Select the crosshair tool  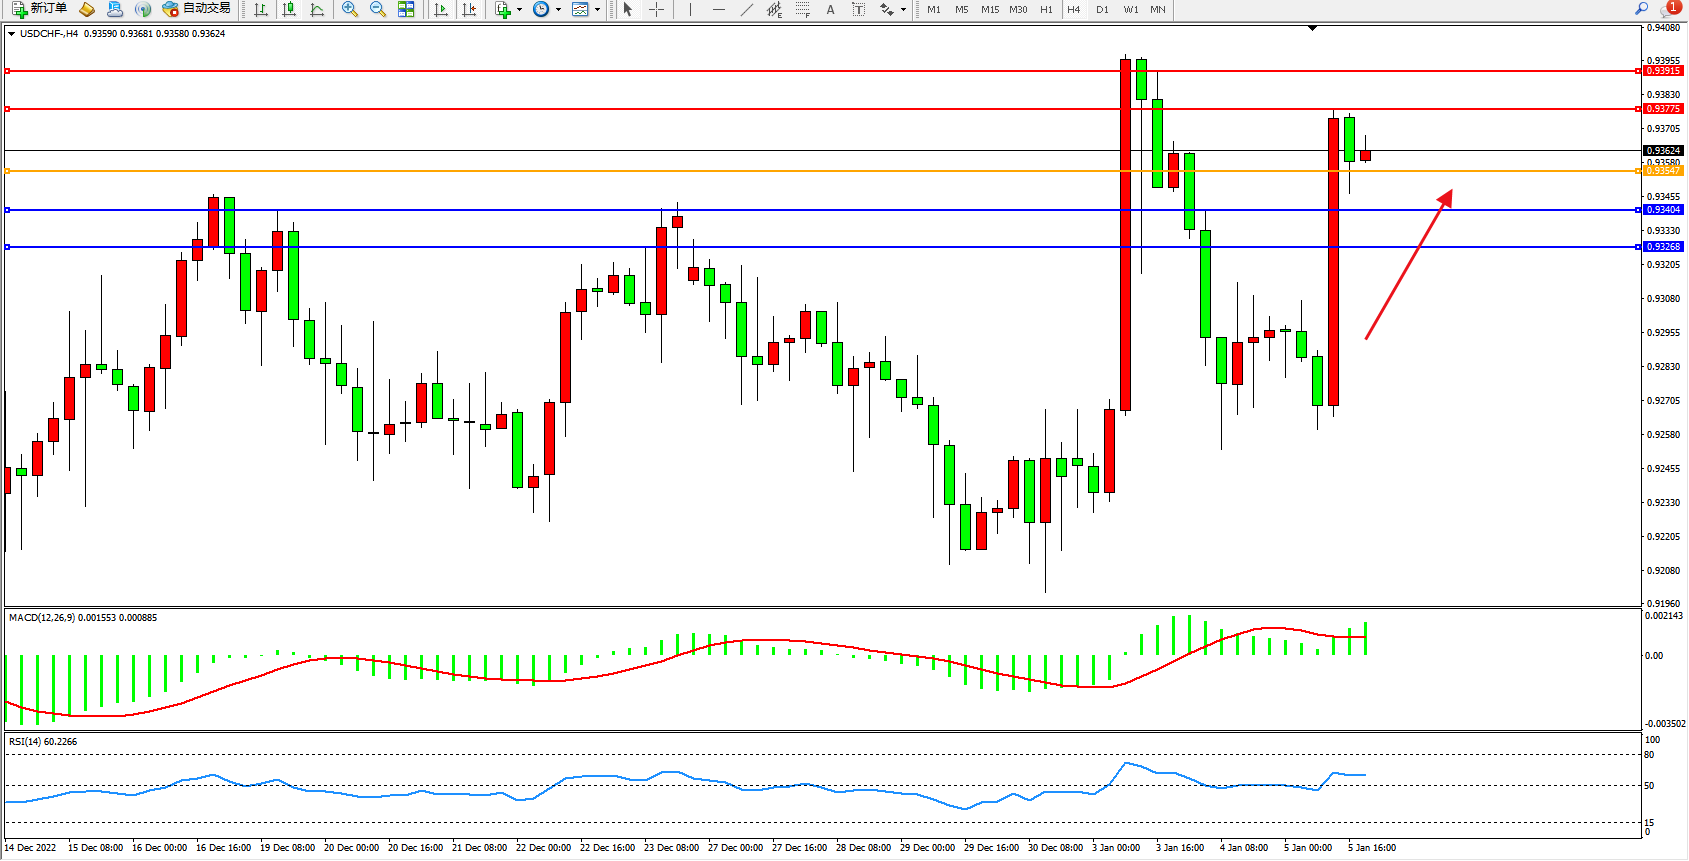tap(656, 9)
